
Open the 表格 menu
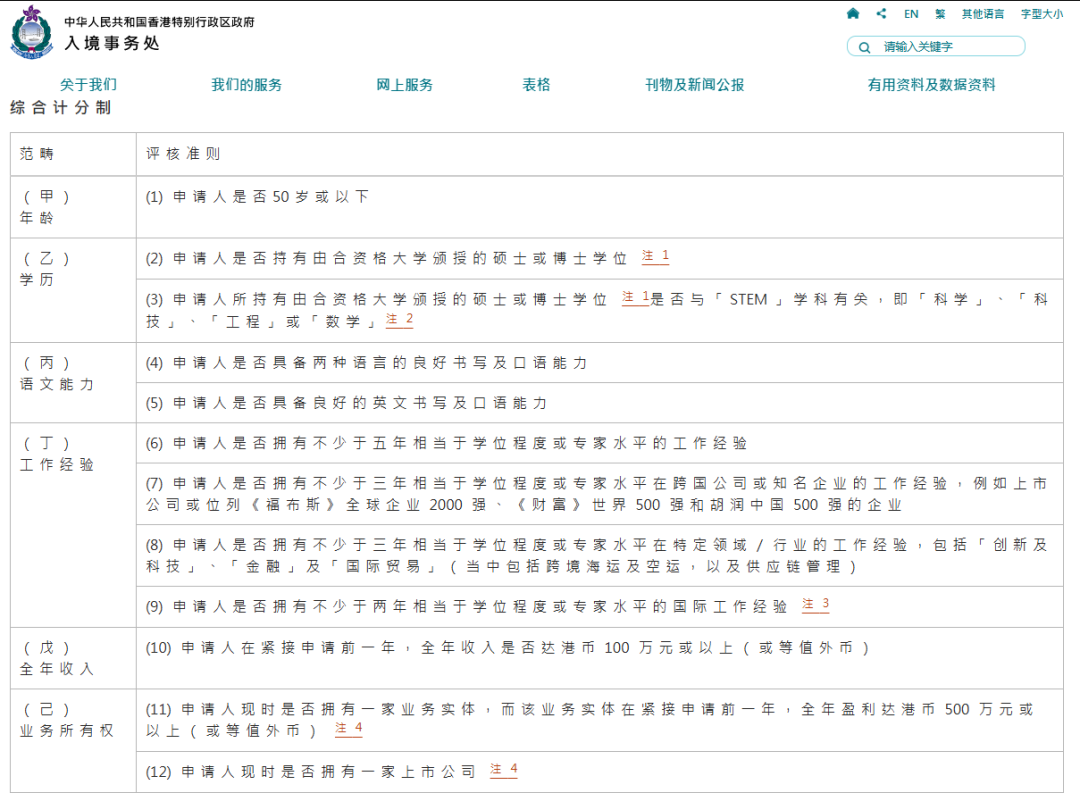click(x=536, y=85)
